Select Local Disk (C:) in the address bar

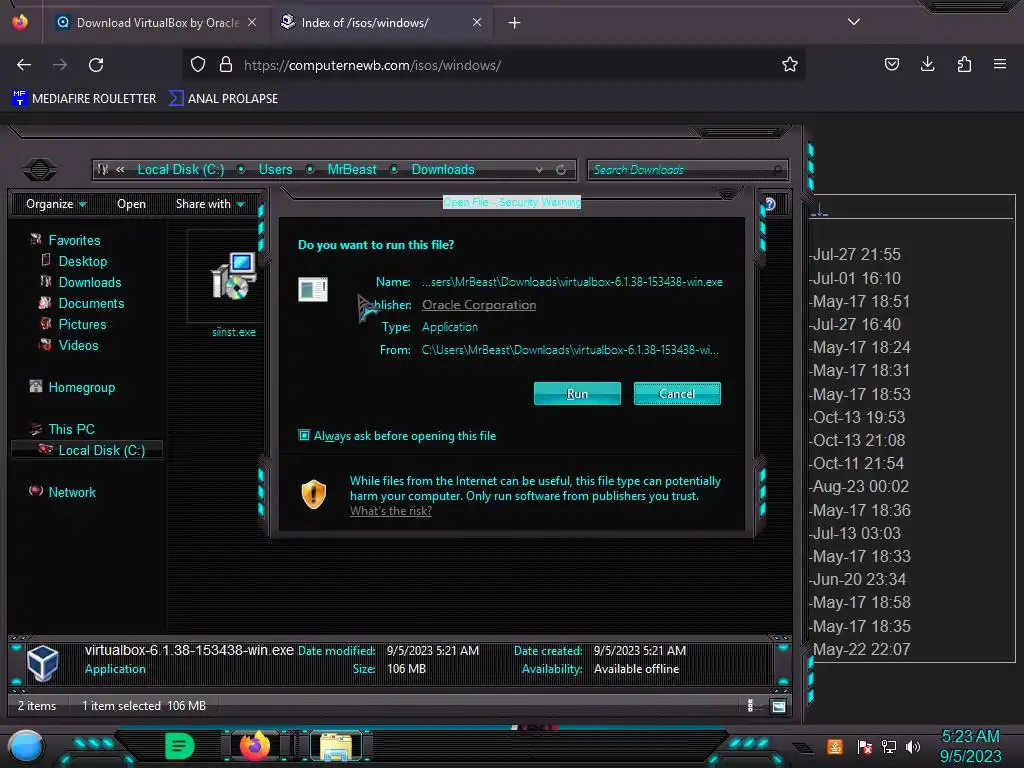(x=180, y=170)
